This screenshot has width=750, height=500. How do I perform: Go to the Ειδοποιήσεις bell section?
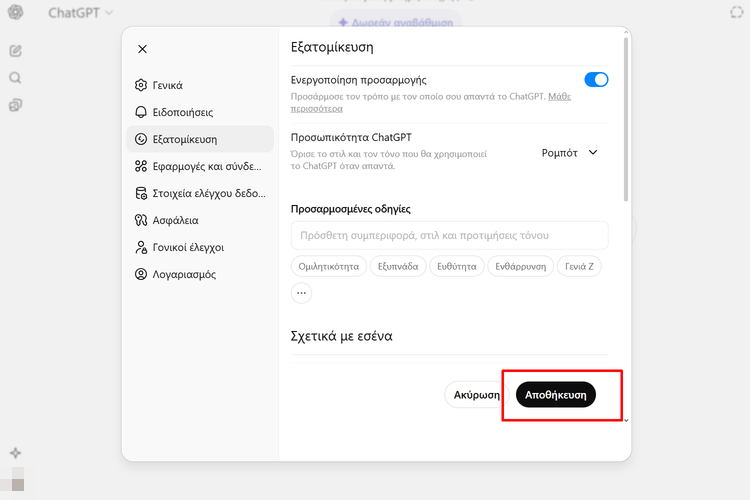pyautogui.click(x=182, y=112)
